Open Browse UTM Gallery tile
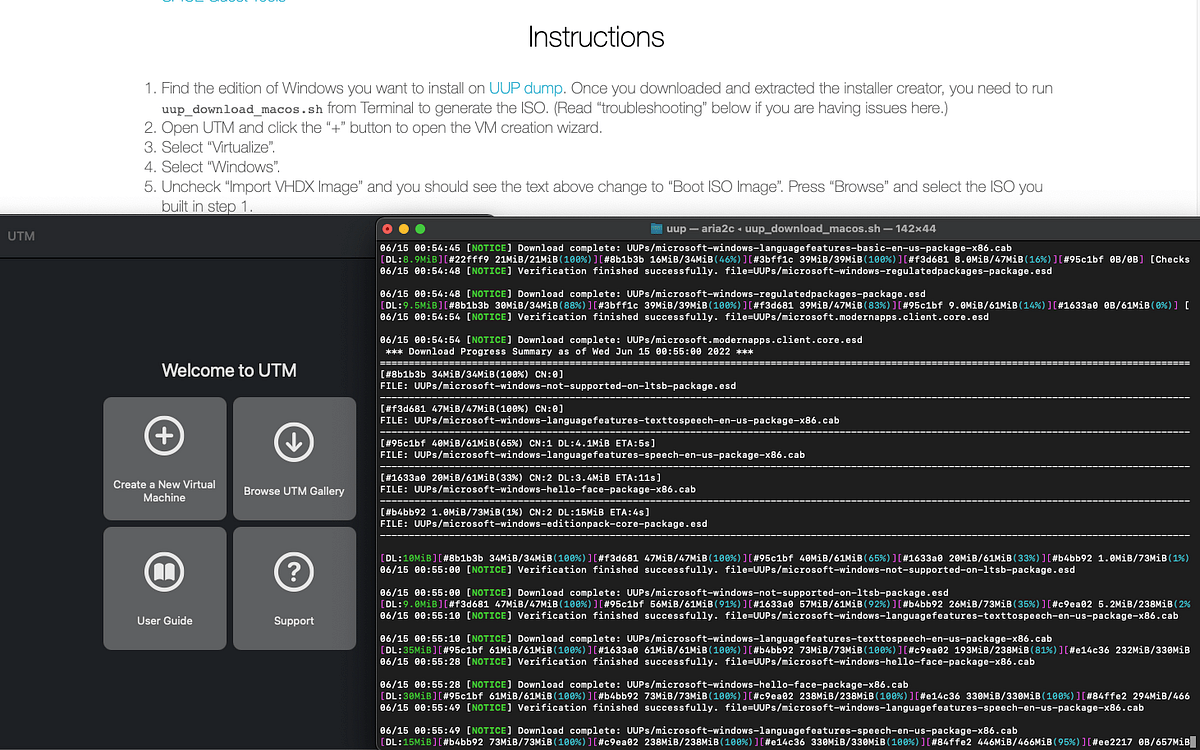 (294, 458)
